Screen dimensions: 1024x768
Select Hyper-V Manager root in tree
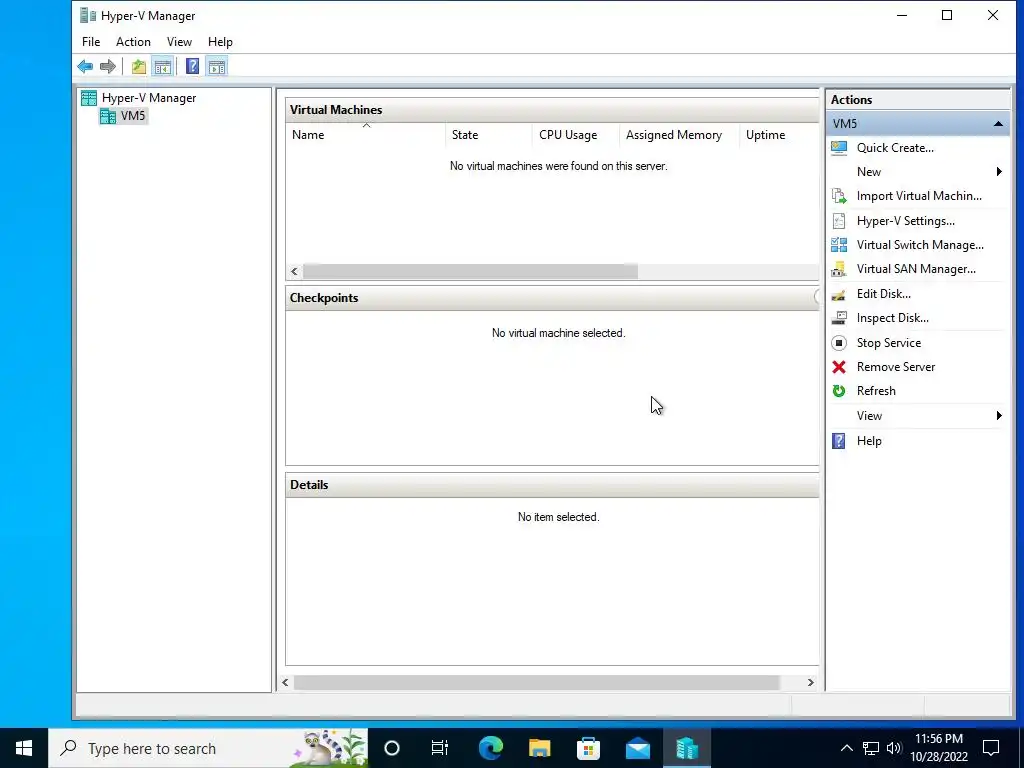[149, 98]
